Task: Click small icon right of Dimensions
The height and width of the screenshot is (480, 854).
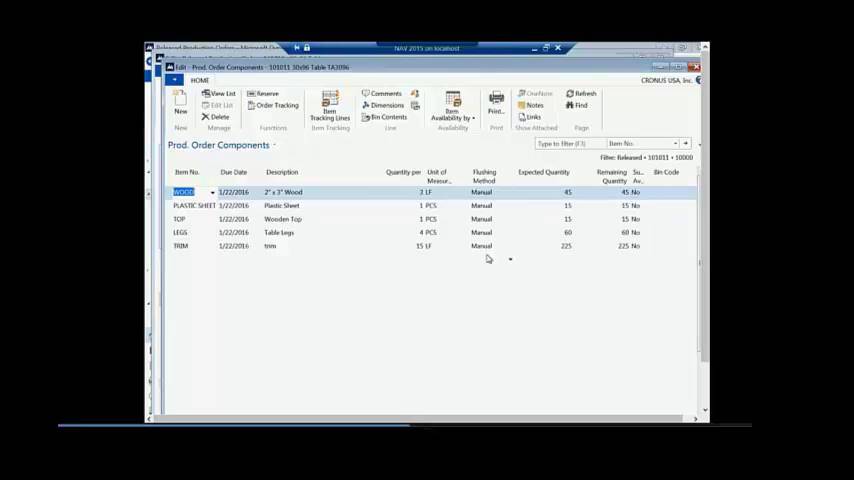Action: click(415, 106)
